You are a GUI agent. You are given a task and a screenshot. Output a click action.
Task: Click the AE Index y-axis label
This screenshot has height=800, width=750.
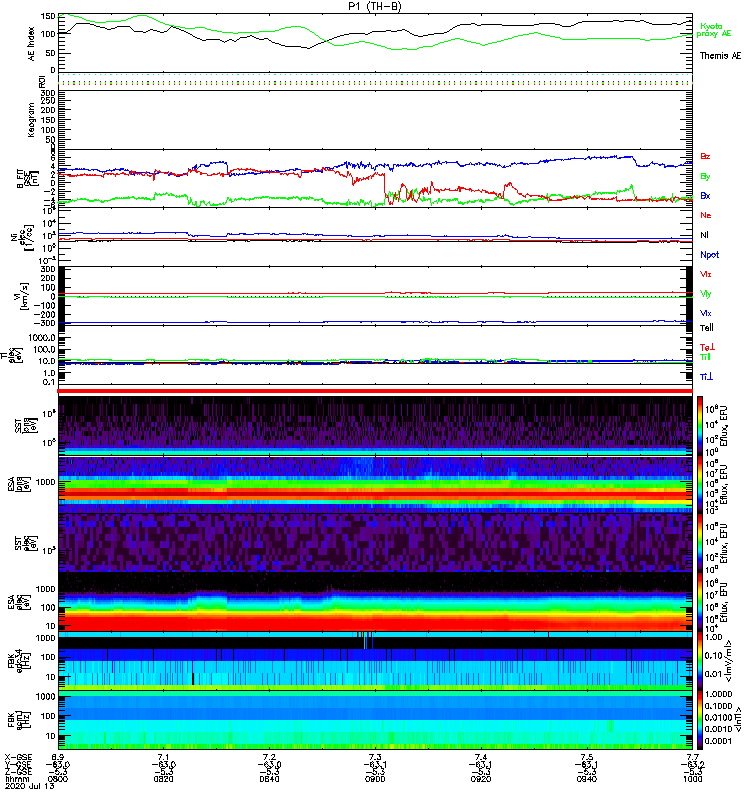tap(32, 44)
